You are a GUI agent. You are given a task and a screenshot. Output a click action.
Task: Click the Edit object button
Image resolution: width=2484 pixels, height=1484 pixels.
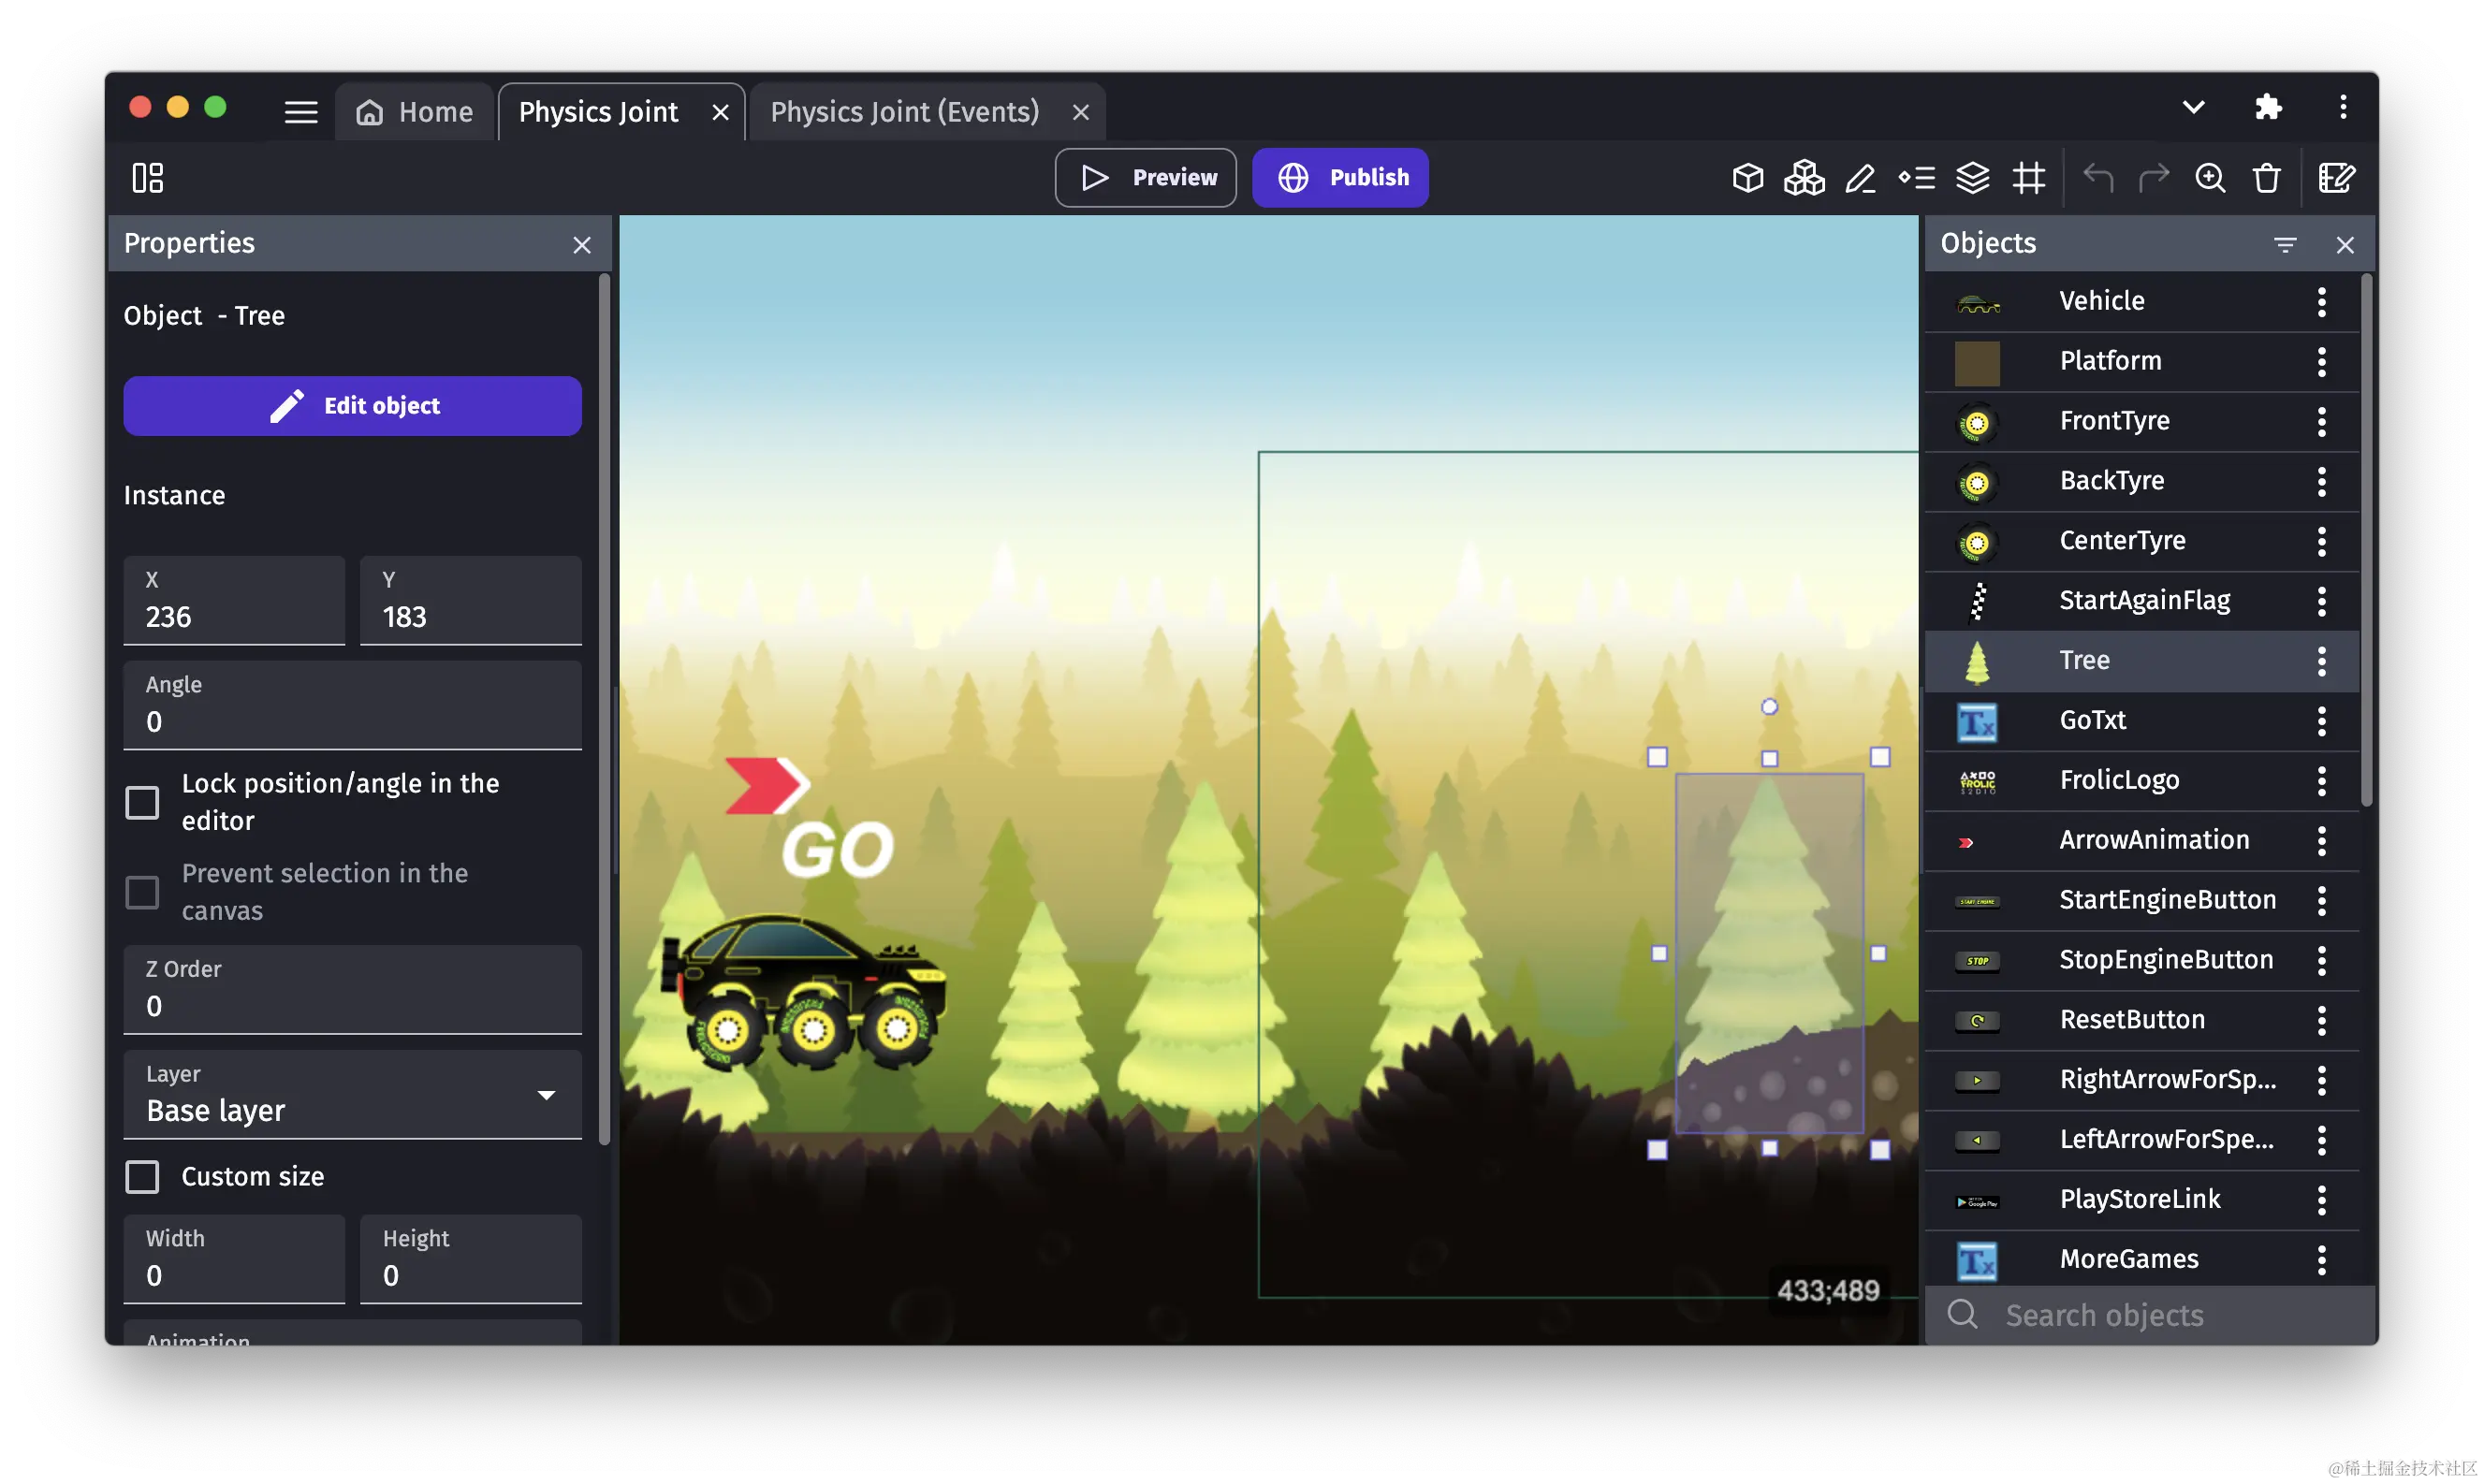click(352, 406)
